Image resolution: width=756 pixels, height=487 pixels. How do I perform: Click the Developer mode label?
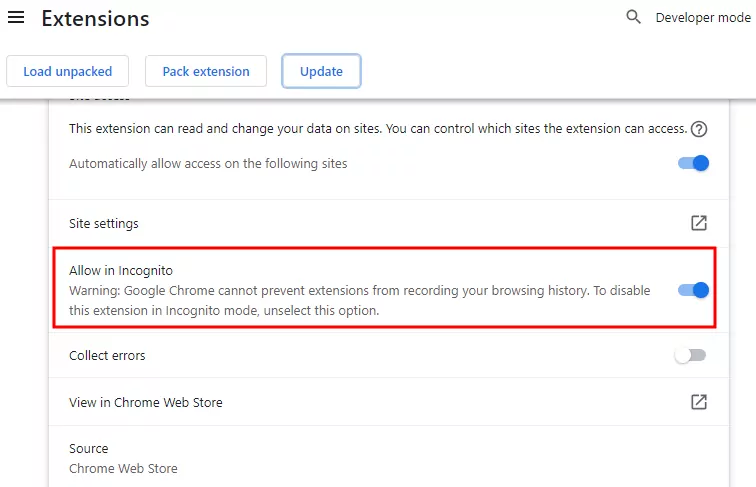pos(702,18)
